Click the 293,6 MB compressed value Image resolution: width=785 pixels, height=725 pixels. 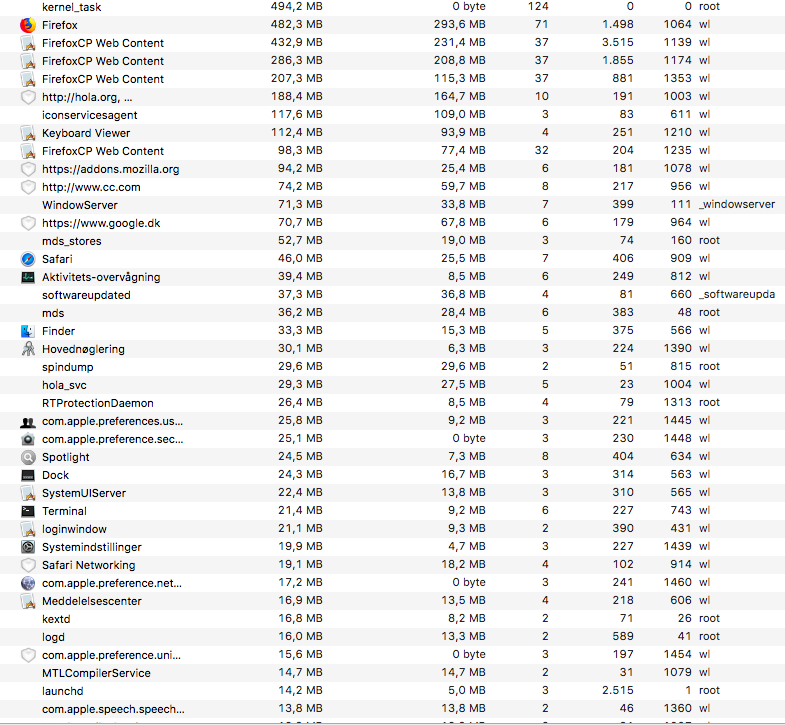(x=460, y=25)
